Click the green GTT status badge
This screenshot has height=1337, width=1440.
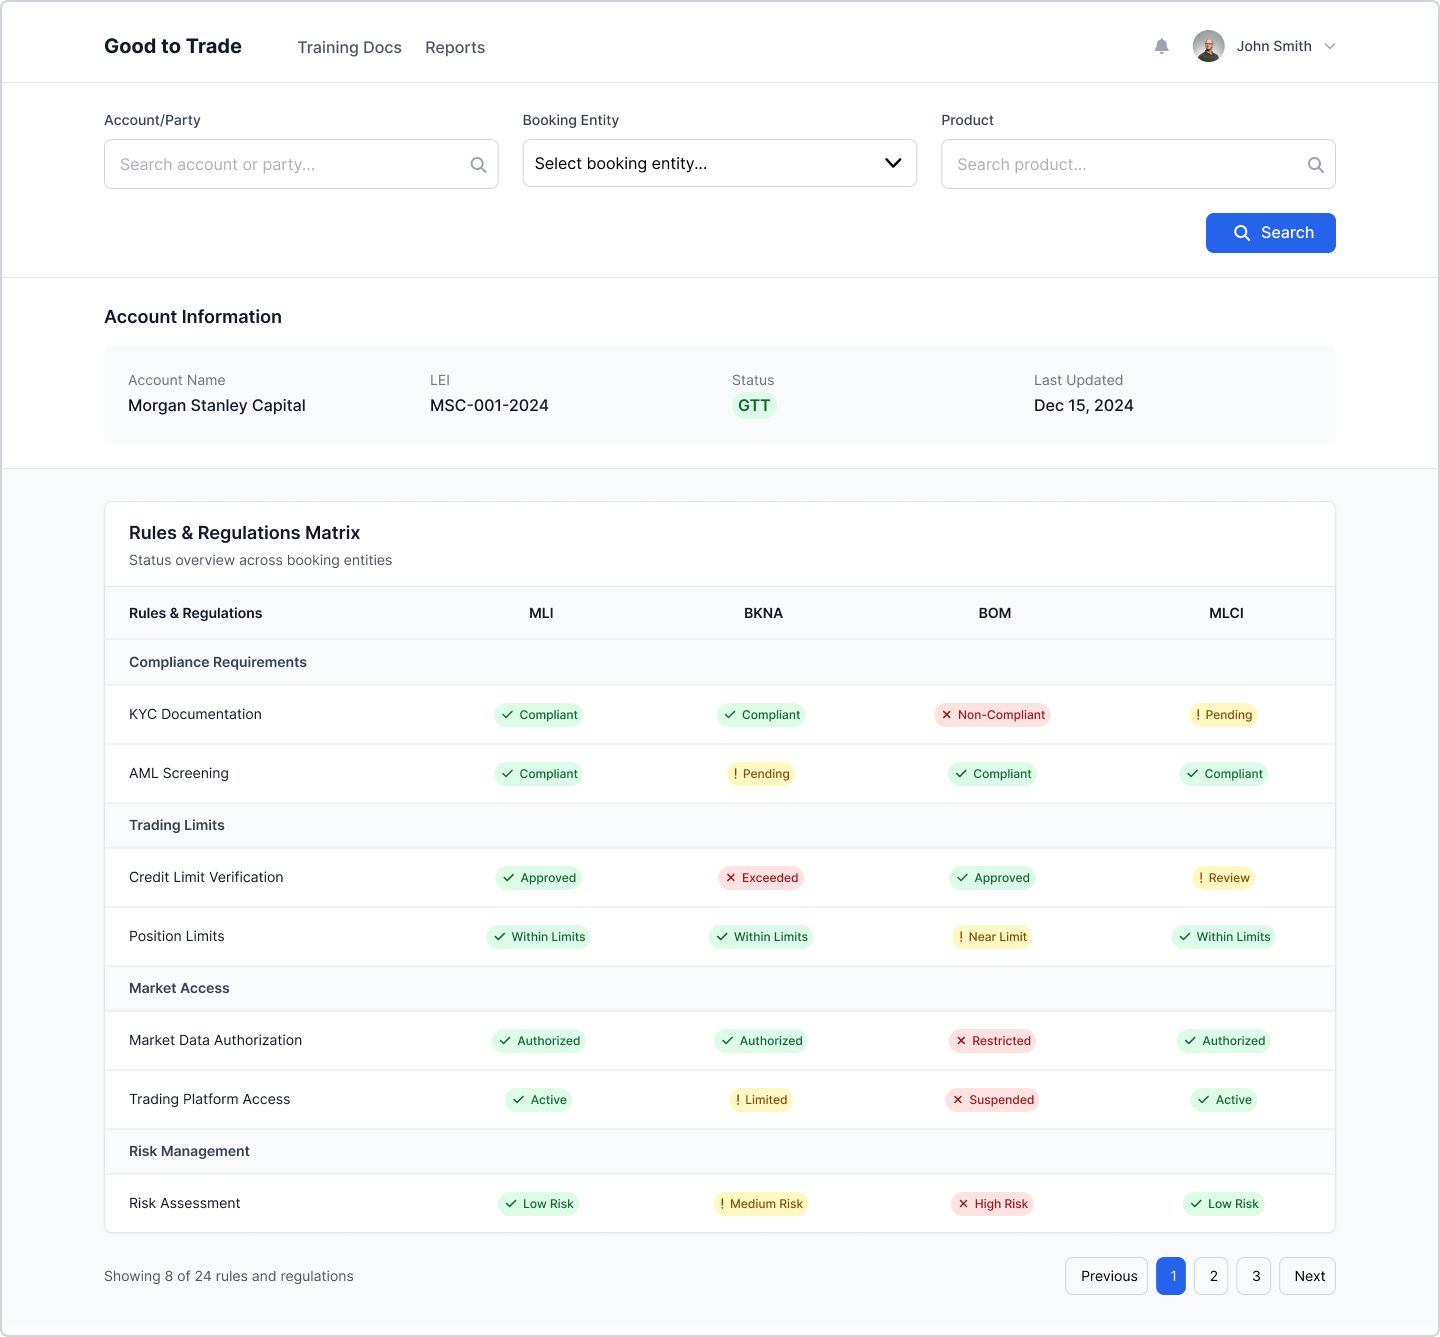tap(754, 406)
